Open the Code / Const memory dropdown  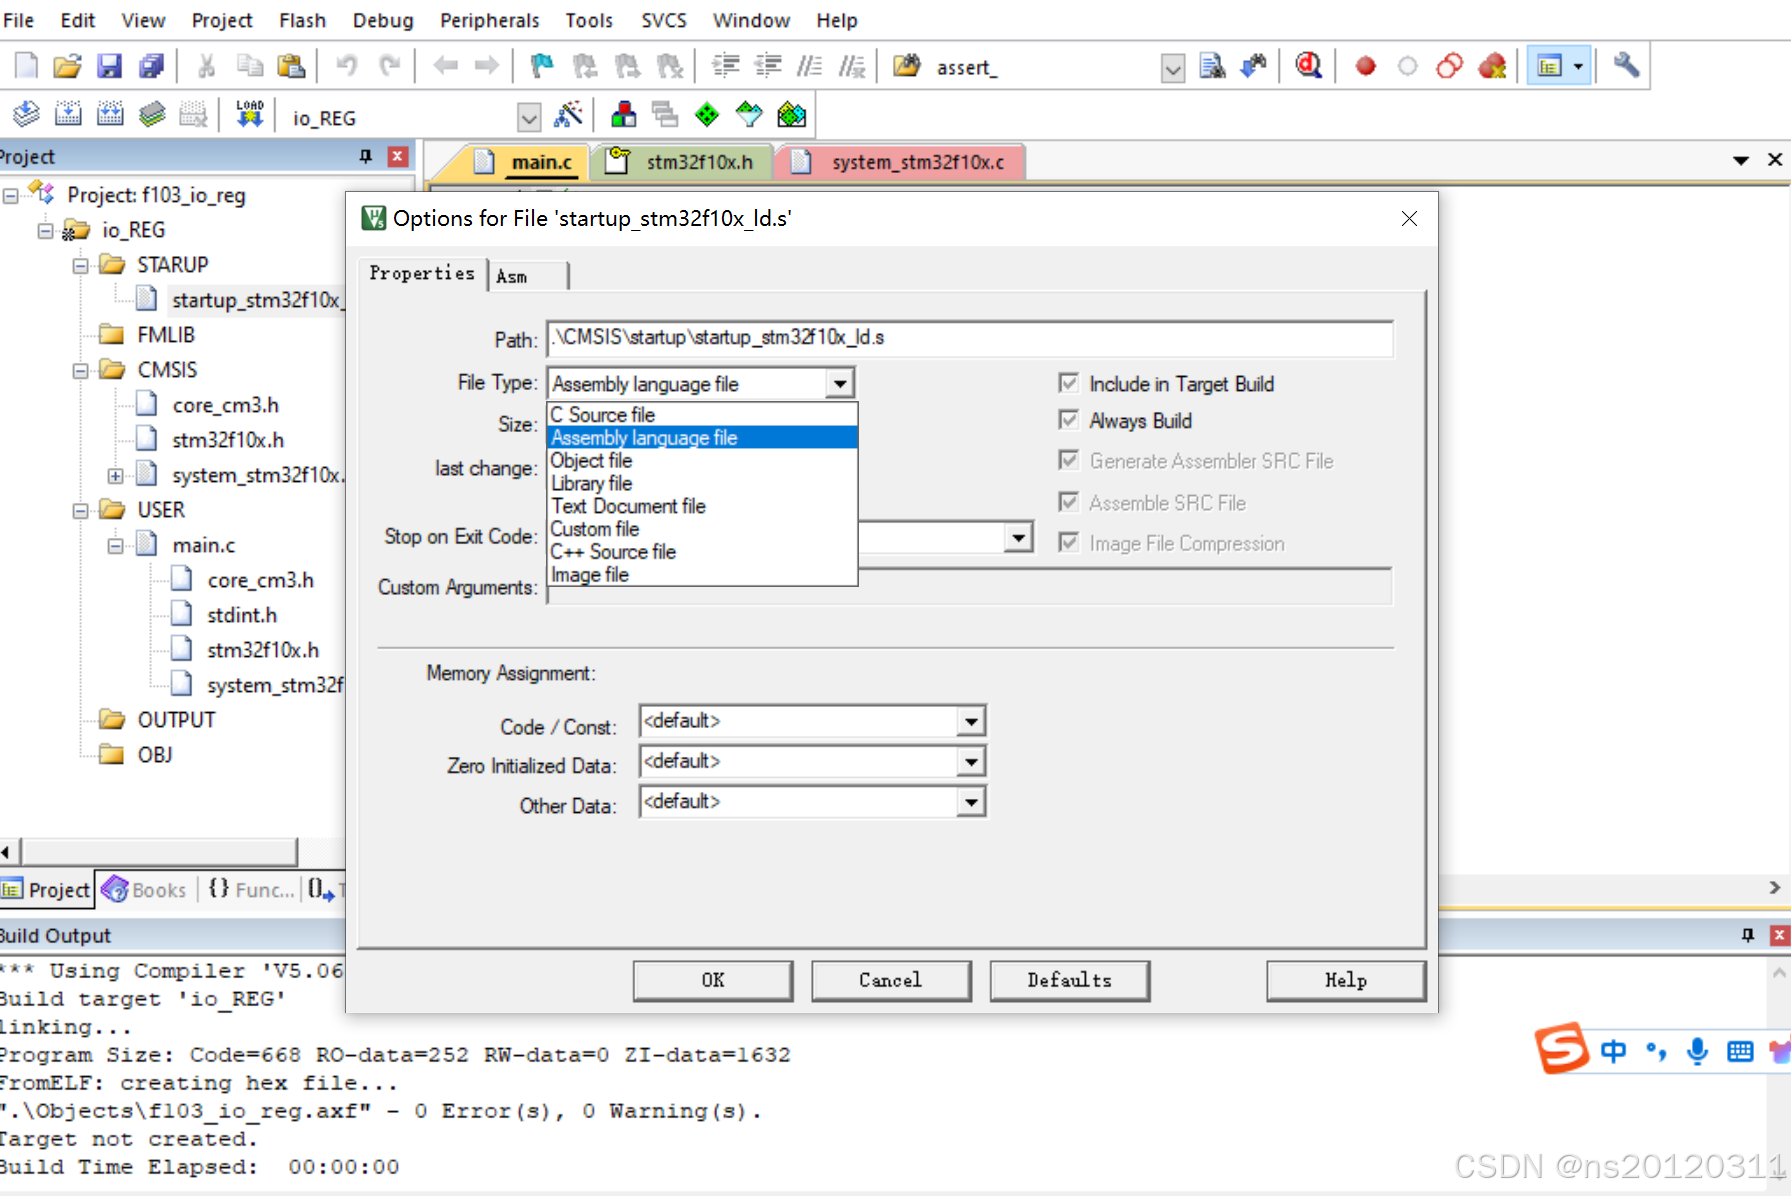[968, 720]
